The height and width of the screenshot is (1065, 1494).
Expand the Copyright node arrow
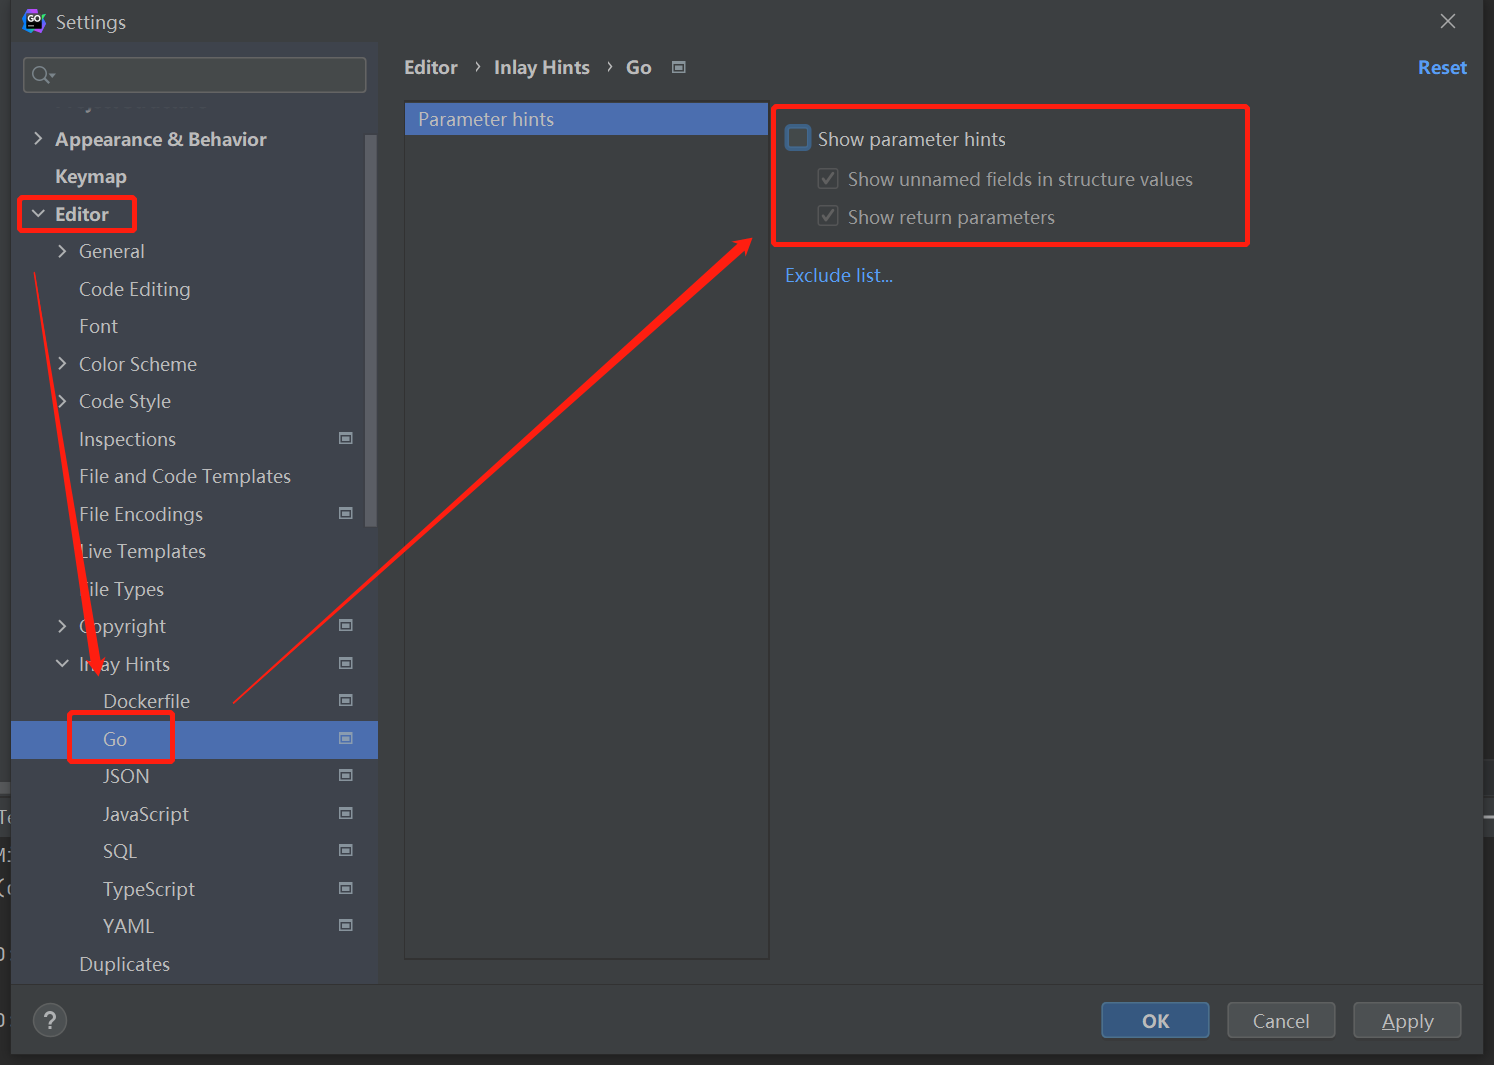[x=62, y=626]
